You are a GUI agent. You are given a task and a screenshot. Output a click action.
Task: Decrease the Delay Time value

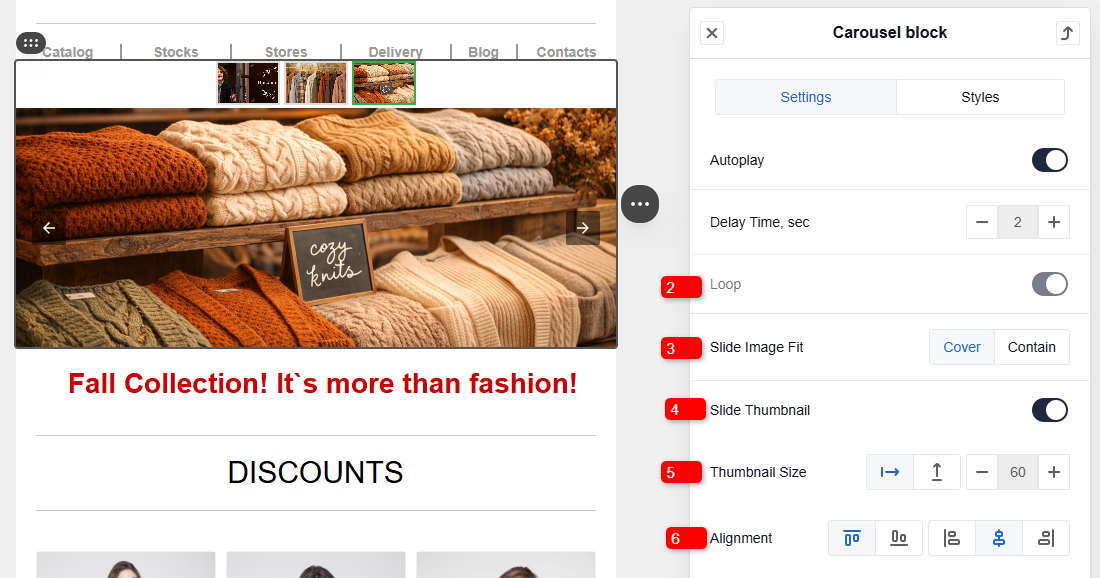pos(982,222)
